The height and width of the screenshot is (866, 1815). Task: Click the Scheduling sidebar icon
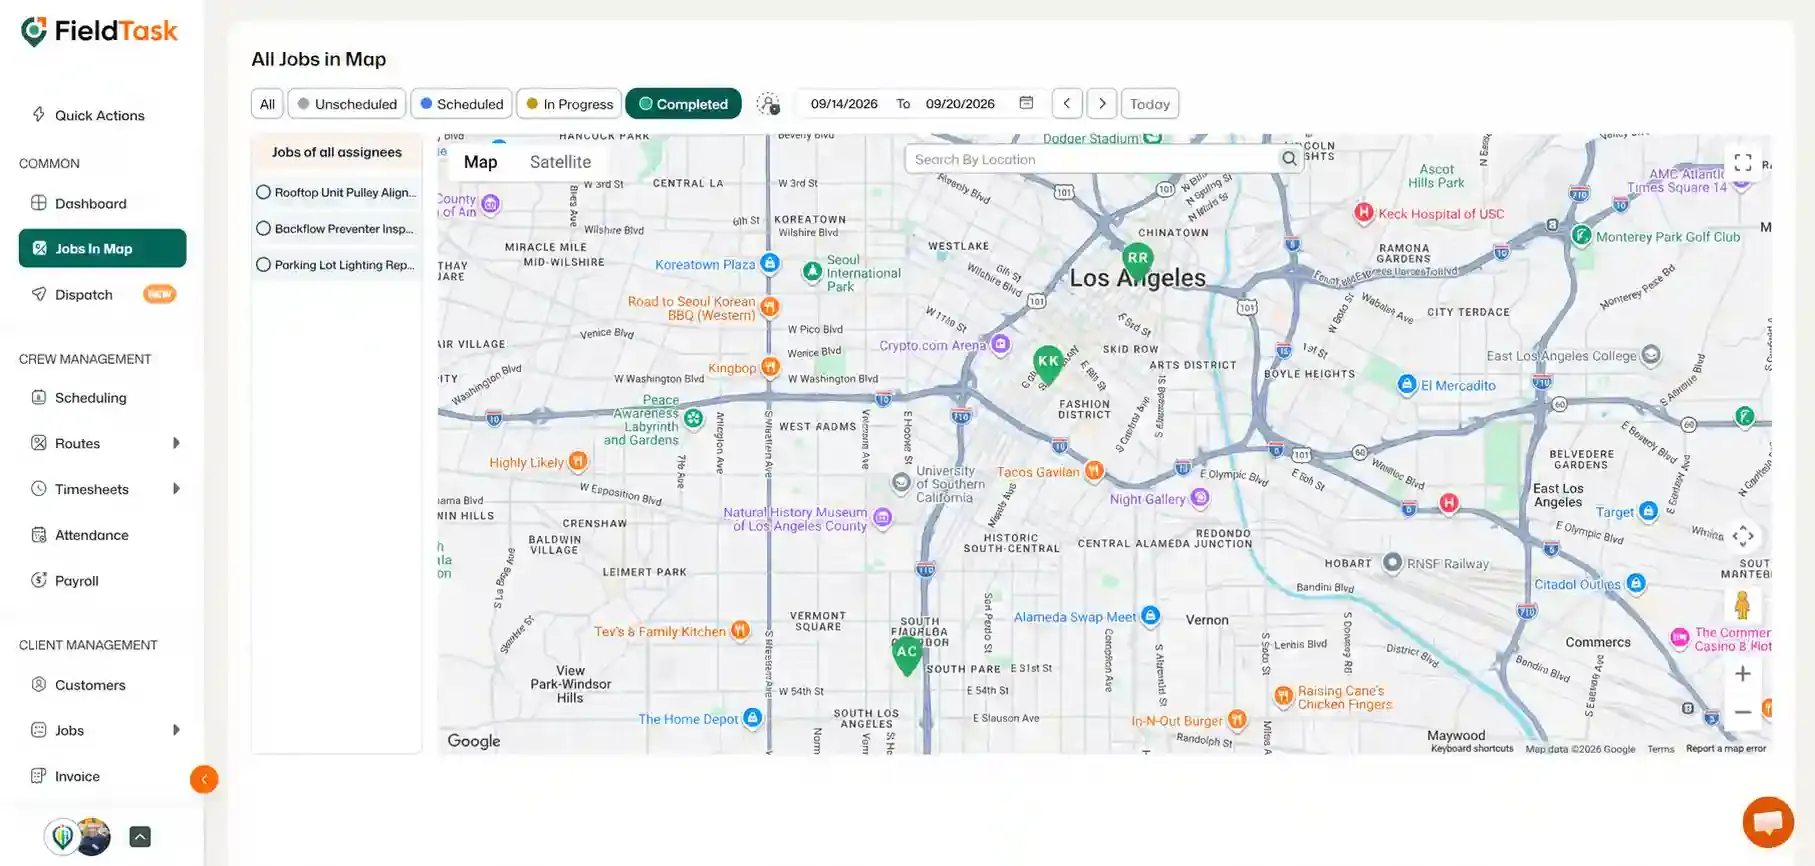click(39, 397)
